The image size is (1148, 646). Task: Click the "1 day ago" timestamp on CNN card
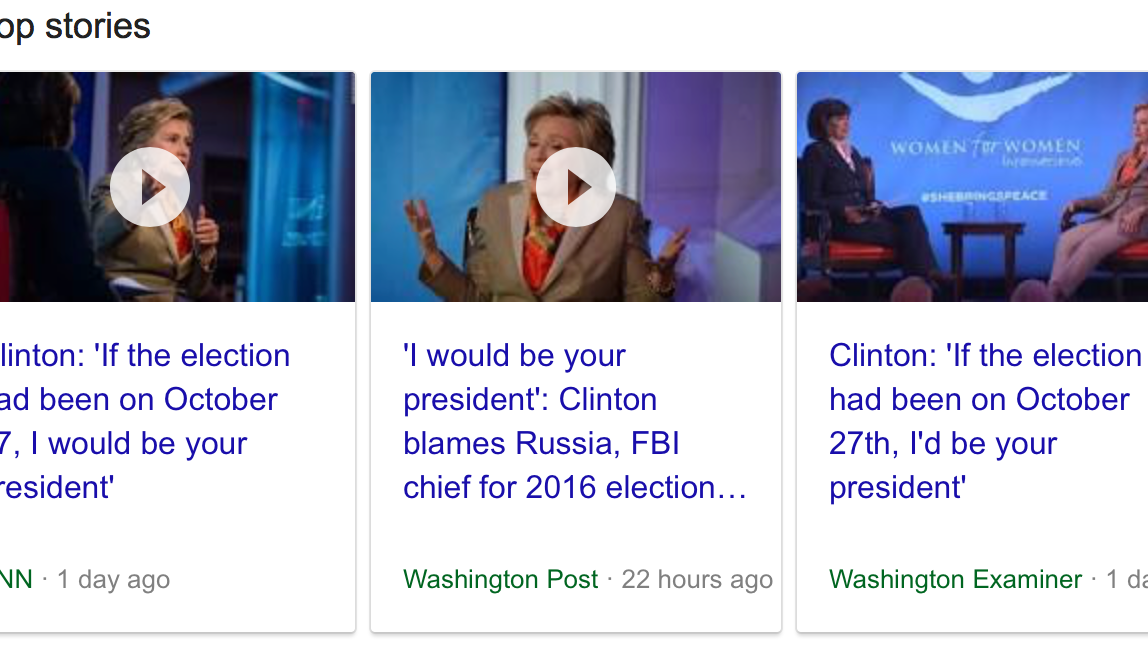pyautogui.click(x=113, y=580)
